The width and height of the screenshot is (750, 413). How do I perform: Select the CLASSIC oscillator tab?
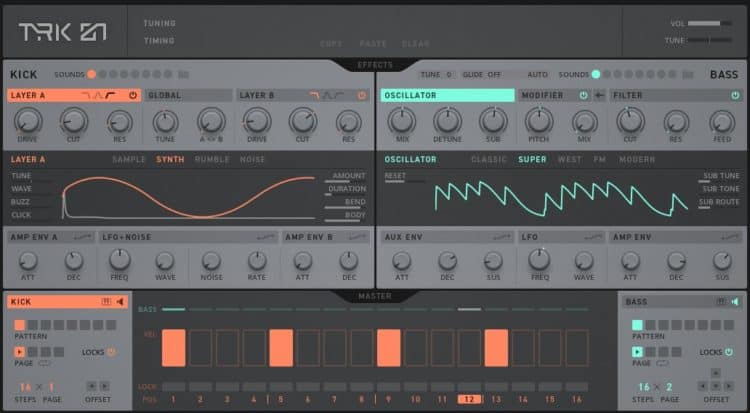click(x=489, y=159)
